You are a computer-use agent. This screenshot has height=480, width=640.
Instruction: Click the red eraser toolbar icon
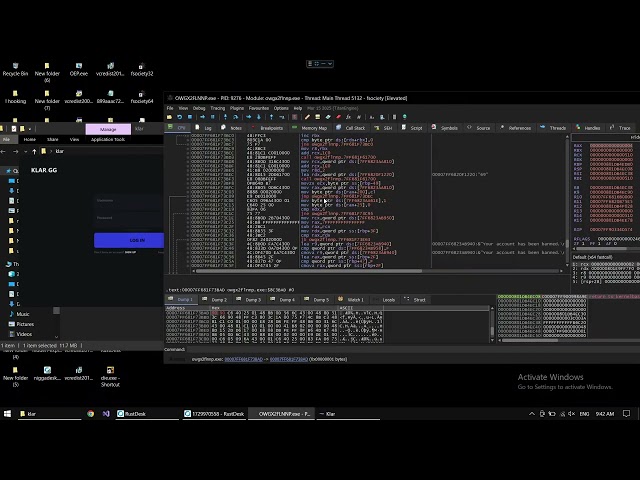[338, 117]
